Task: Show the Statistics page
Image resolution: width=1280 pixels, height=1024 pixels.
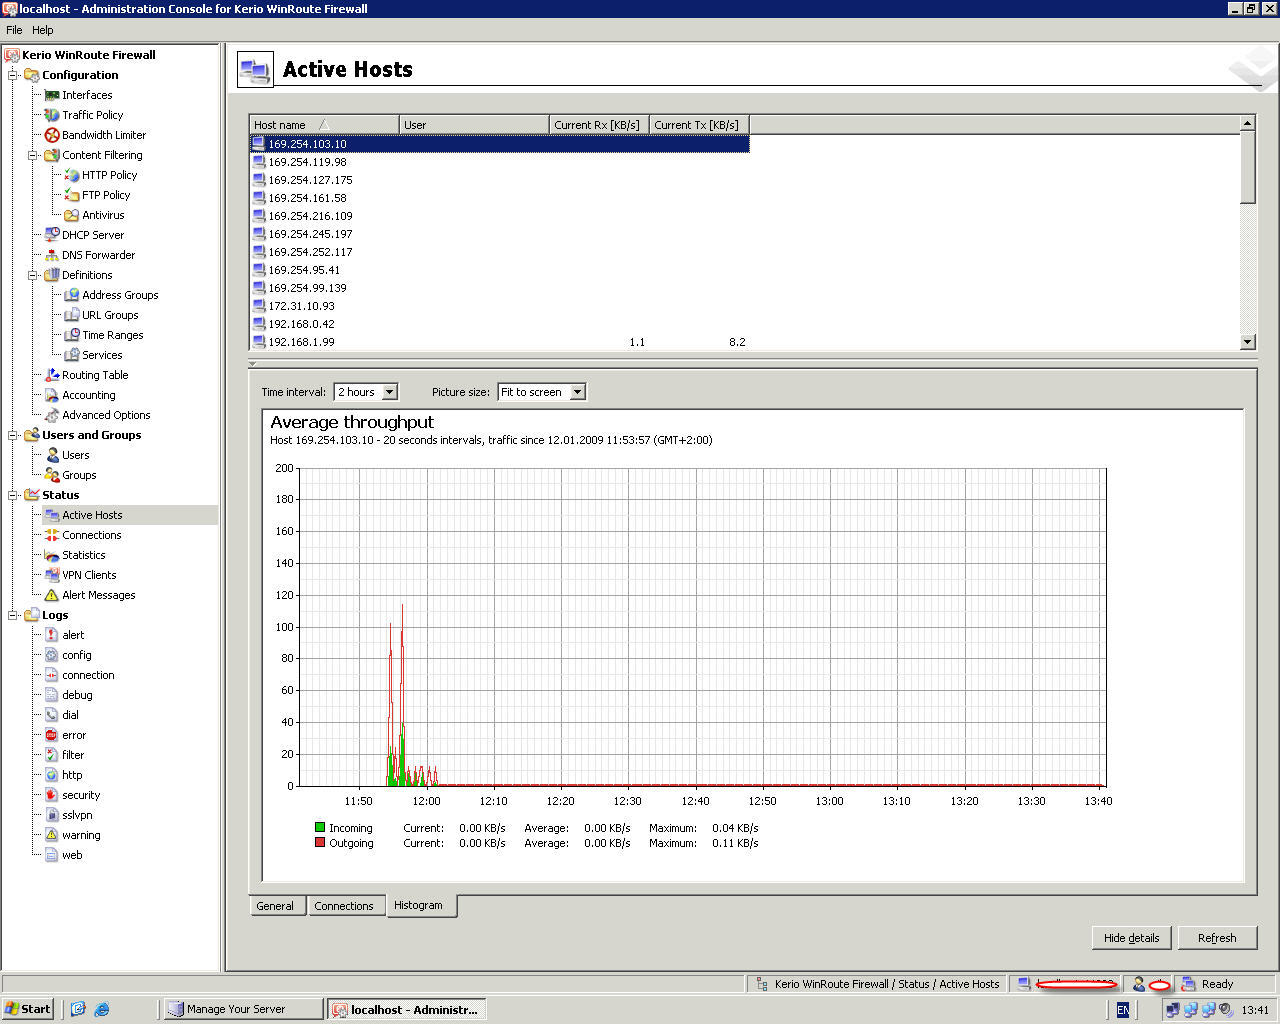Action: click(83, 555)
